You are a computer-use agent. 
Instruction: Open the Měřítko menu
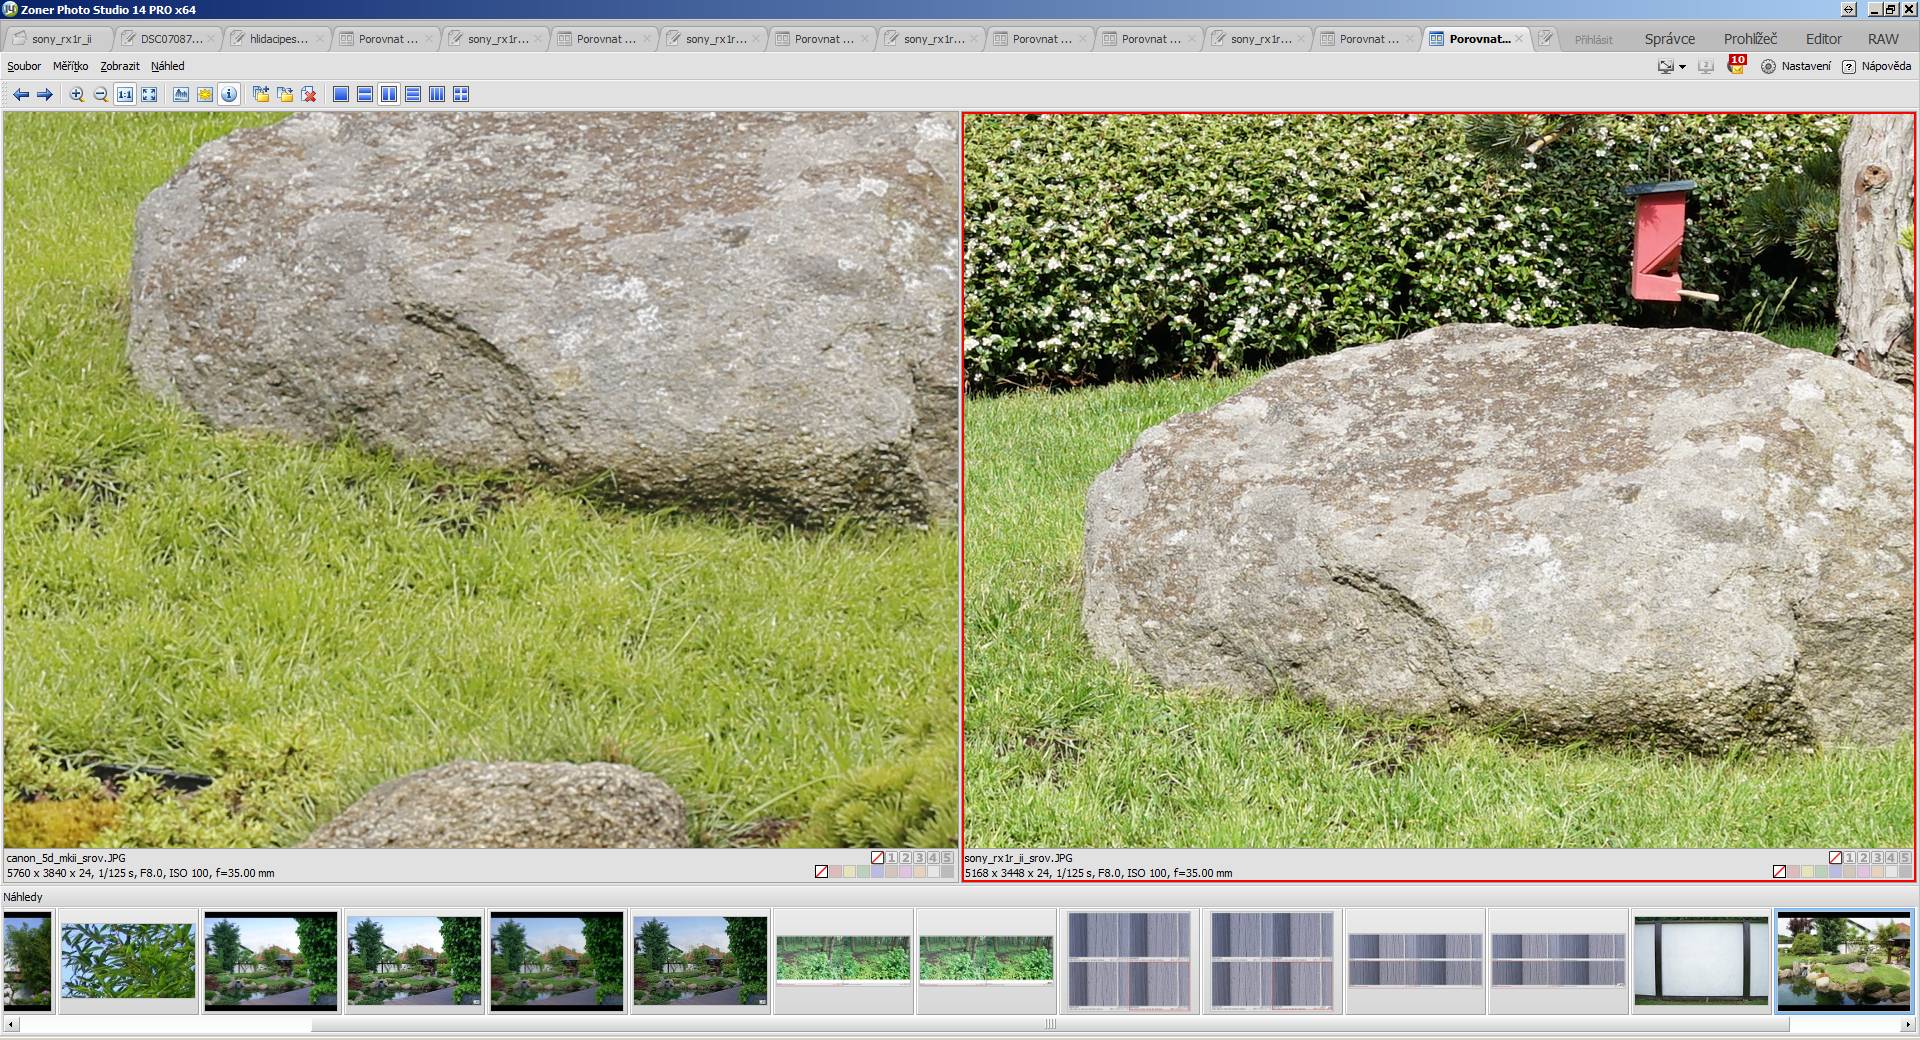point(70,66)
